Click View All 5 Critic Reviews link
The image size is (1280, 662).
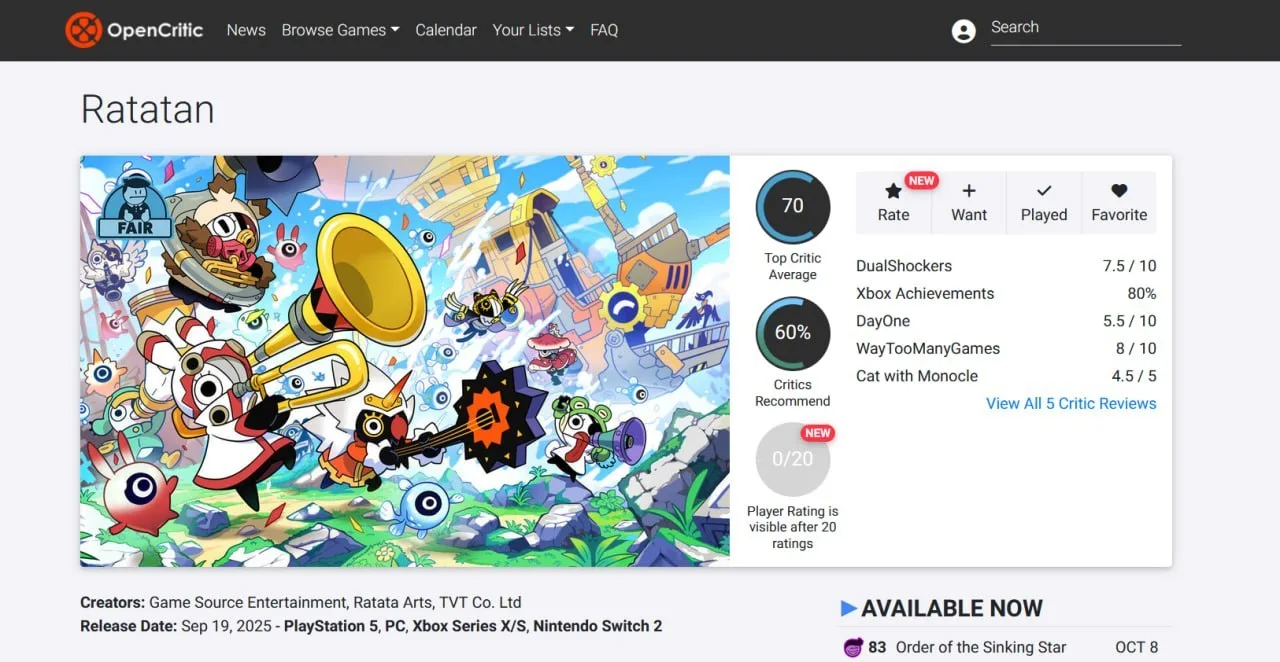pos(1071,403)
